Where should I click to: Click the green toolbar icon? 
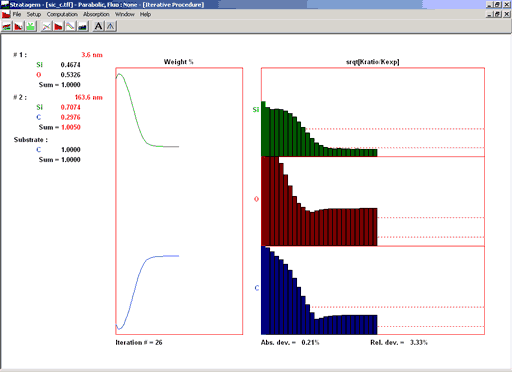(x=31, y=26)
